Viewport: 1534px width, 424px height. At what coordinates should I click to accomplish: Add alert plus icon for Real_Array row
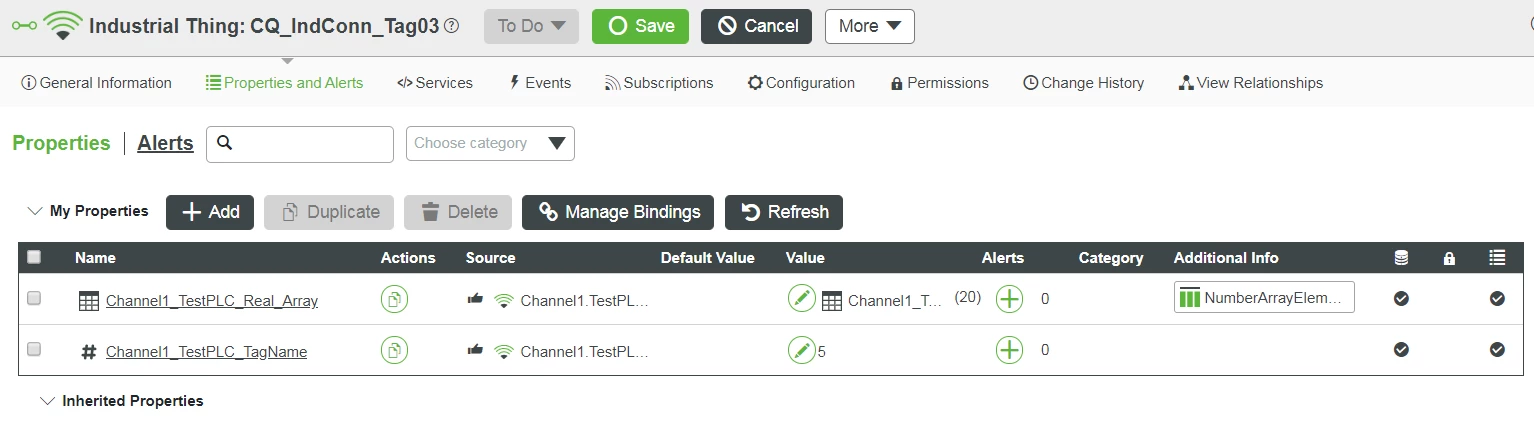(1009, 299)
